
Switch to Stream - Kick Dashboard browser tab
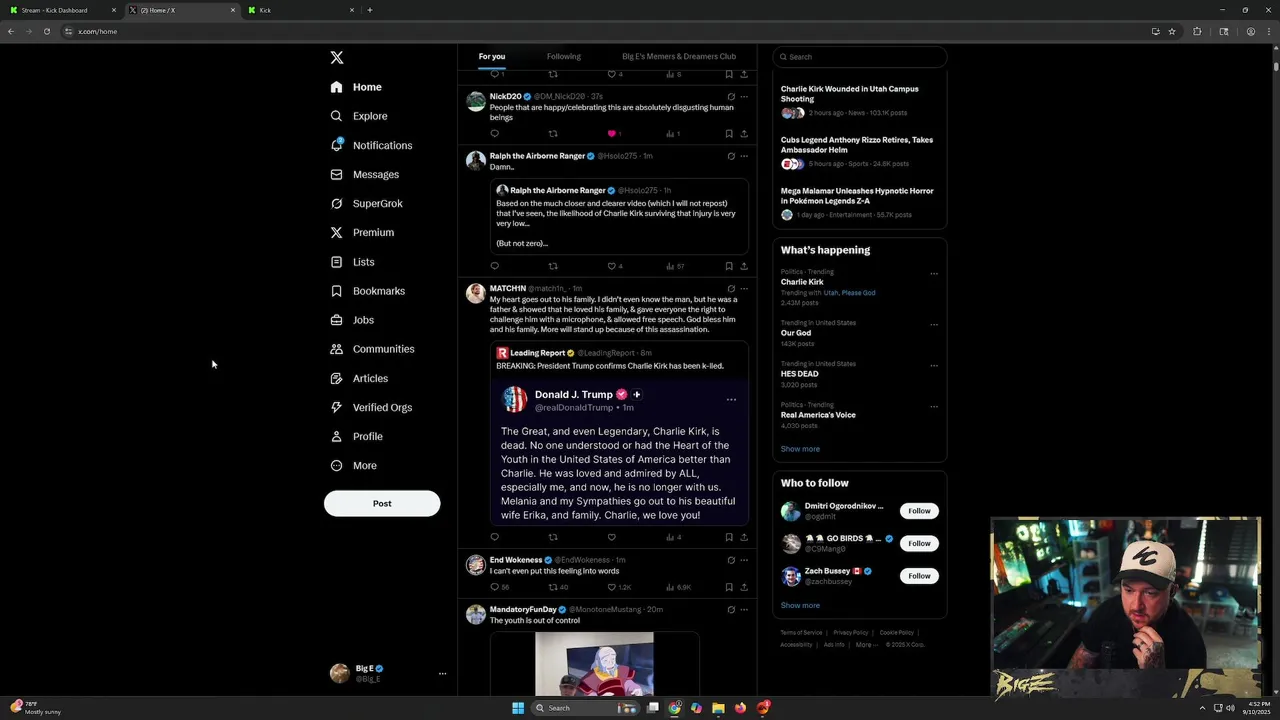point(60,10)
